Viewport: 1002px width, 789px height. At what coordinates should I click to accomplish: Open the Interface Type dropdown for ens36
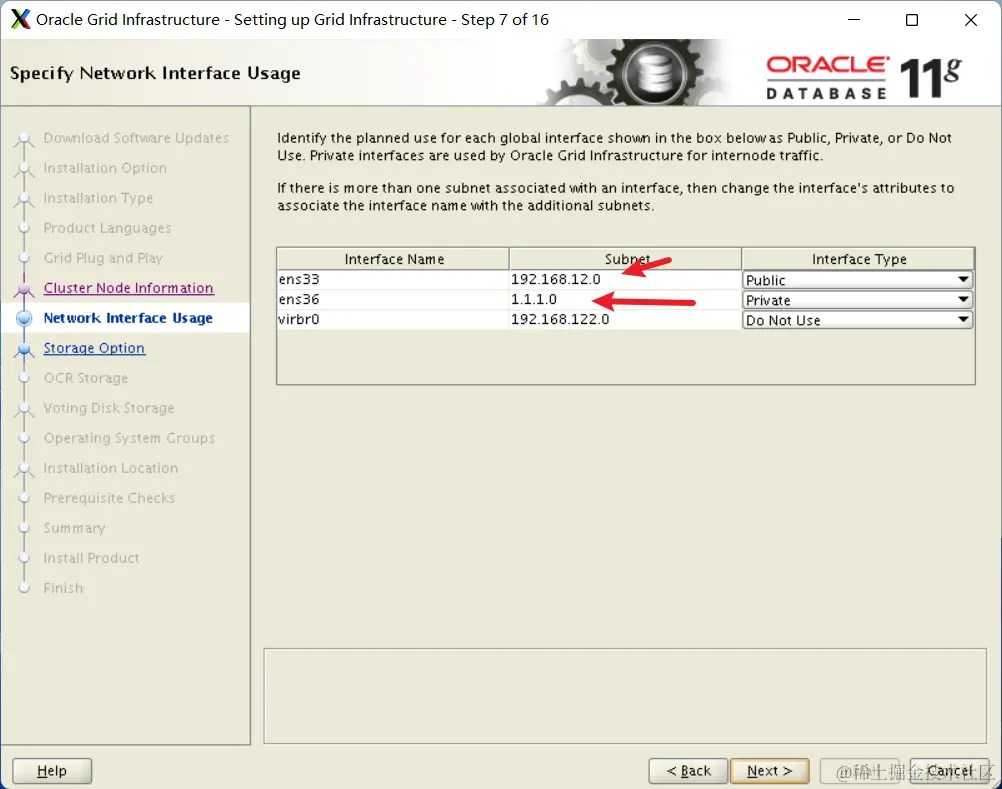[858, 300]
